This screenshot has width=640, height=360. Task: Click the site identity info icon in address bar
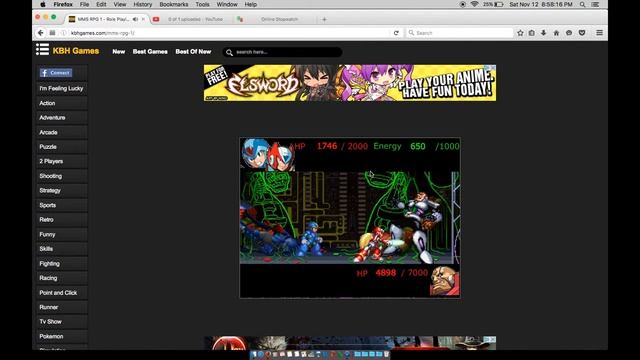[x=64, y=33]
